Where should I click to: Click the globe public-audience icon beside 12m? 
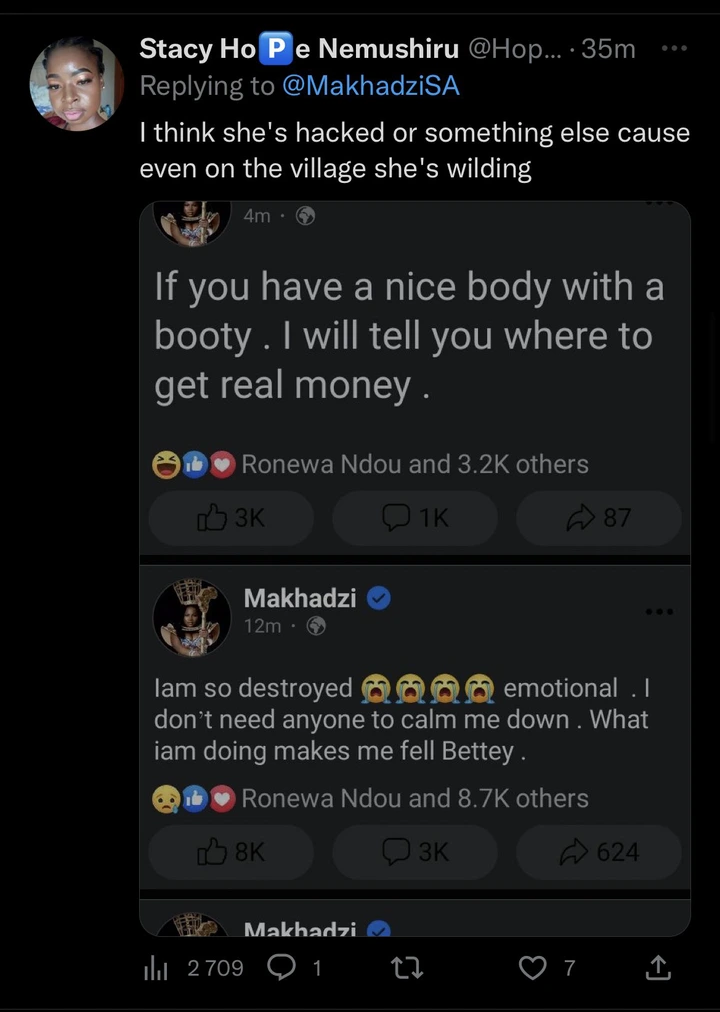pos(316,627)
